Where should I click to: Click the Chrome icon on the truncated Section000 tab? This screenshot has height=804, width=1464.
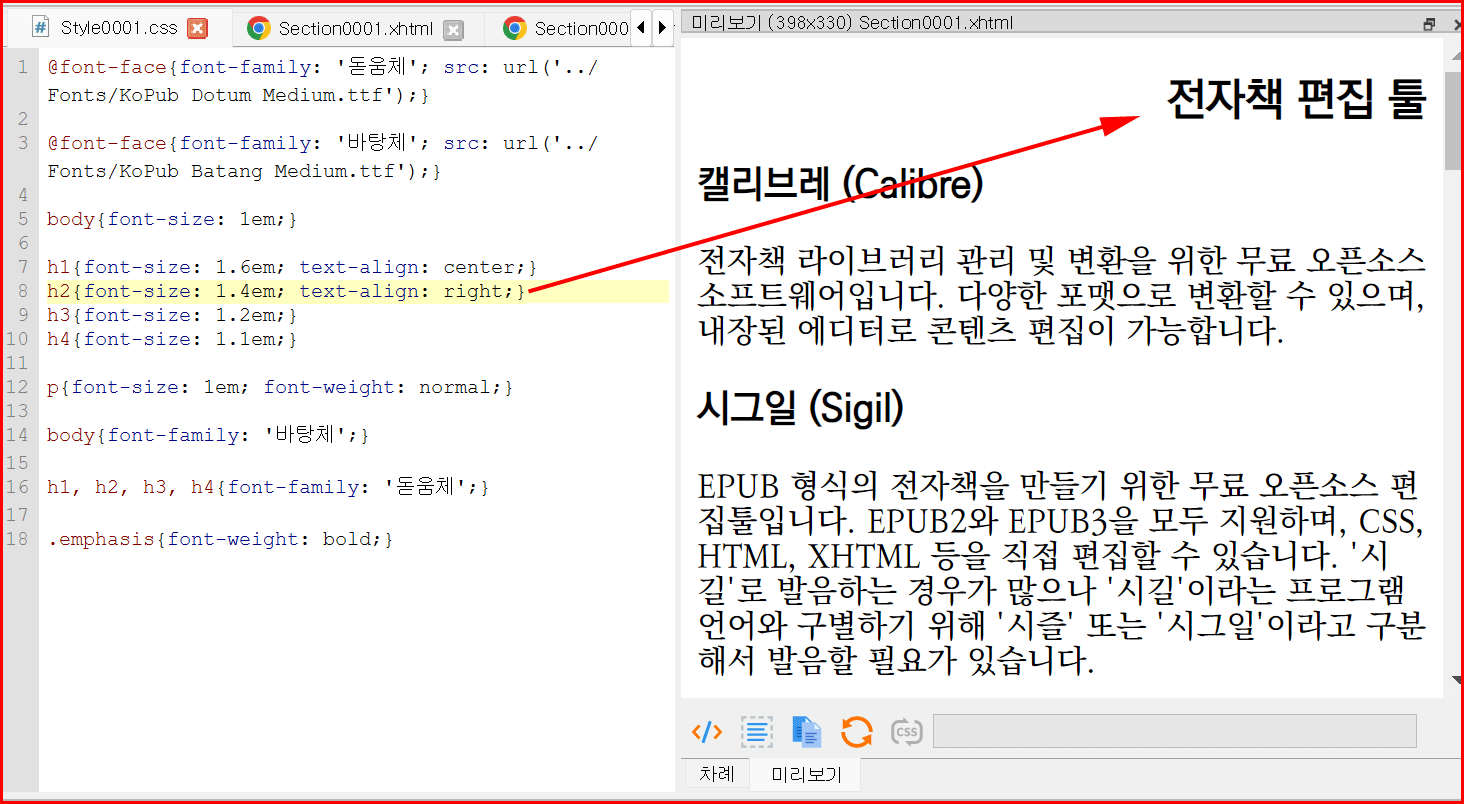coord(515,29)
